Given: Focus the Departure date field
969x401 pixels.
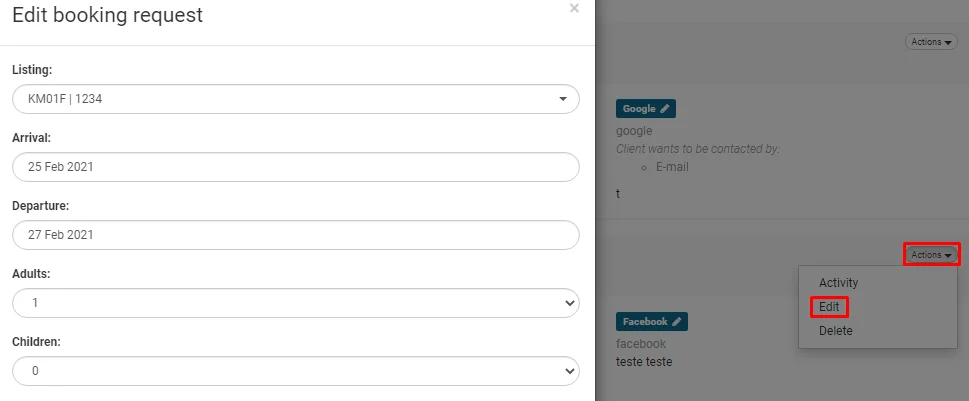Looking at the screenshot, I should (296, 234).
